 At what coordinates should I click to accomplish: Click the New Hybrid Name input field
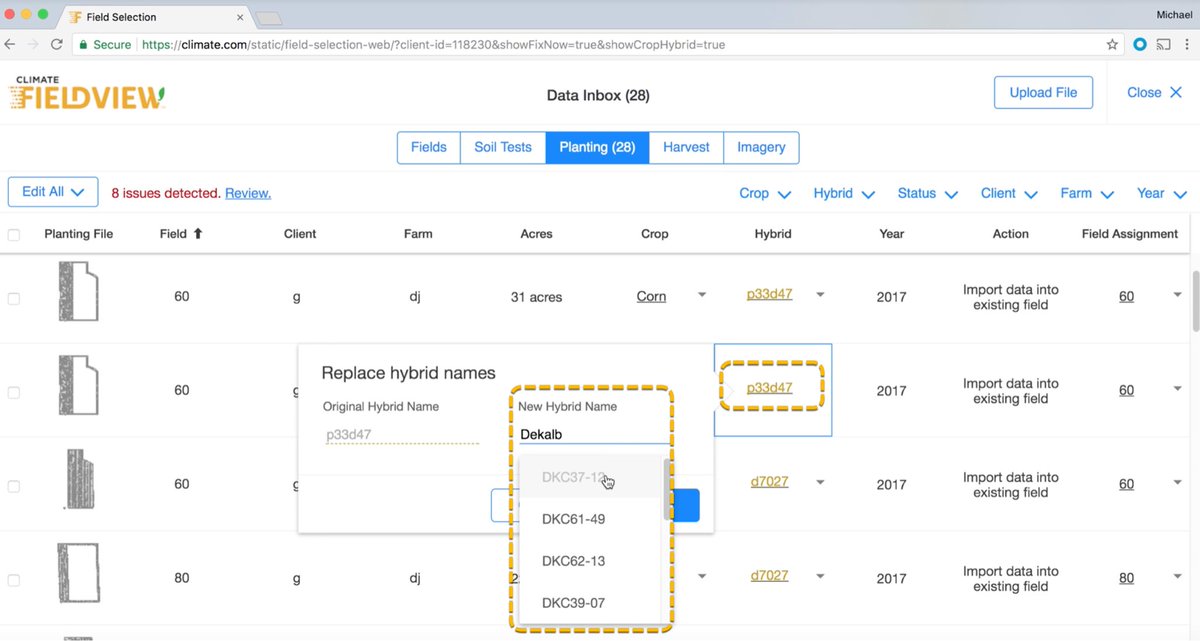point(594,434)
